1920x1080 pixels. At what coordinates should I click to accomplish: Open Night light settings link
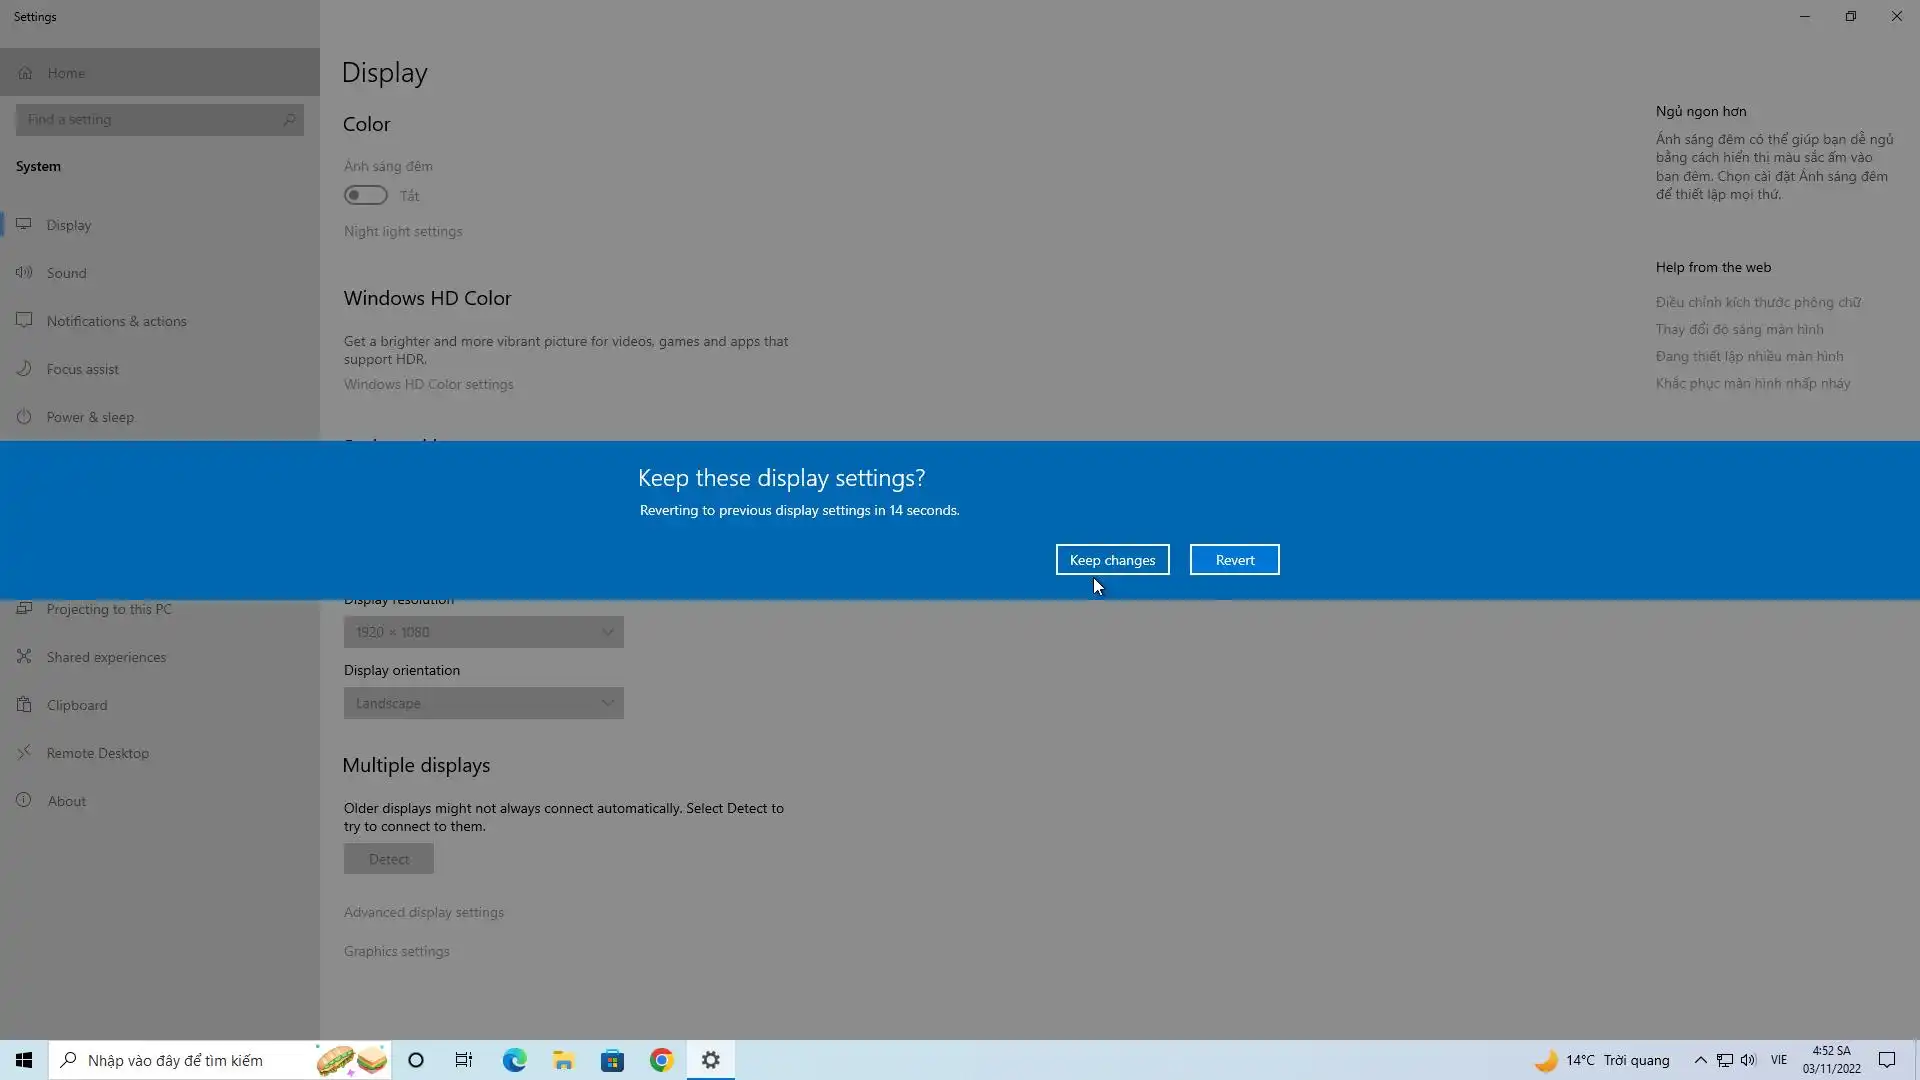tap(403, 231)
